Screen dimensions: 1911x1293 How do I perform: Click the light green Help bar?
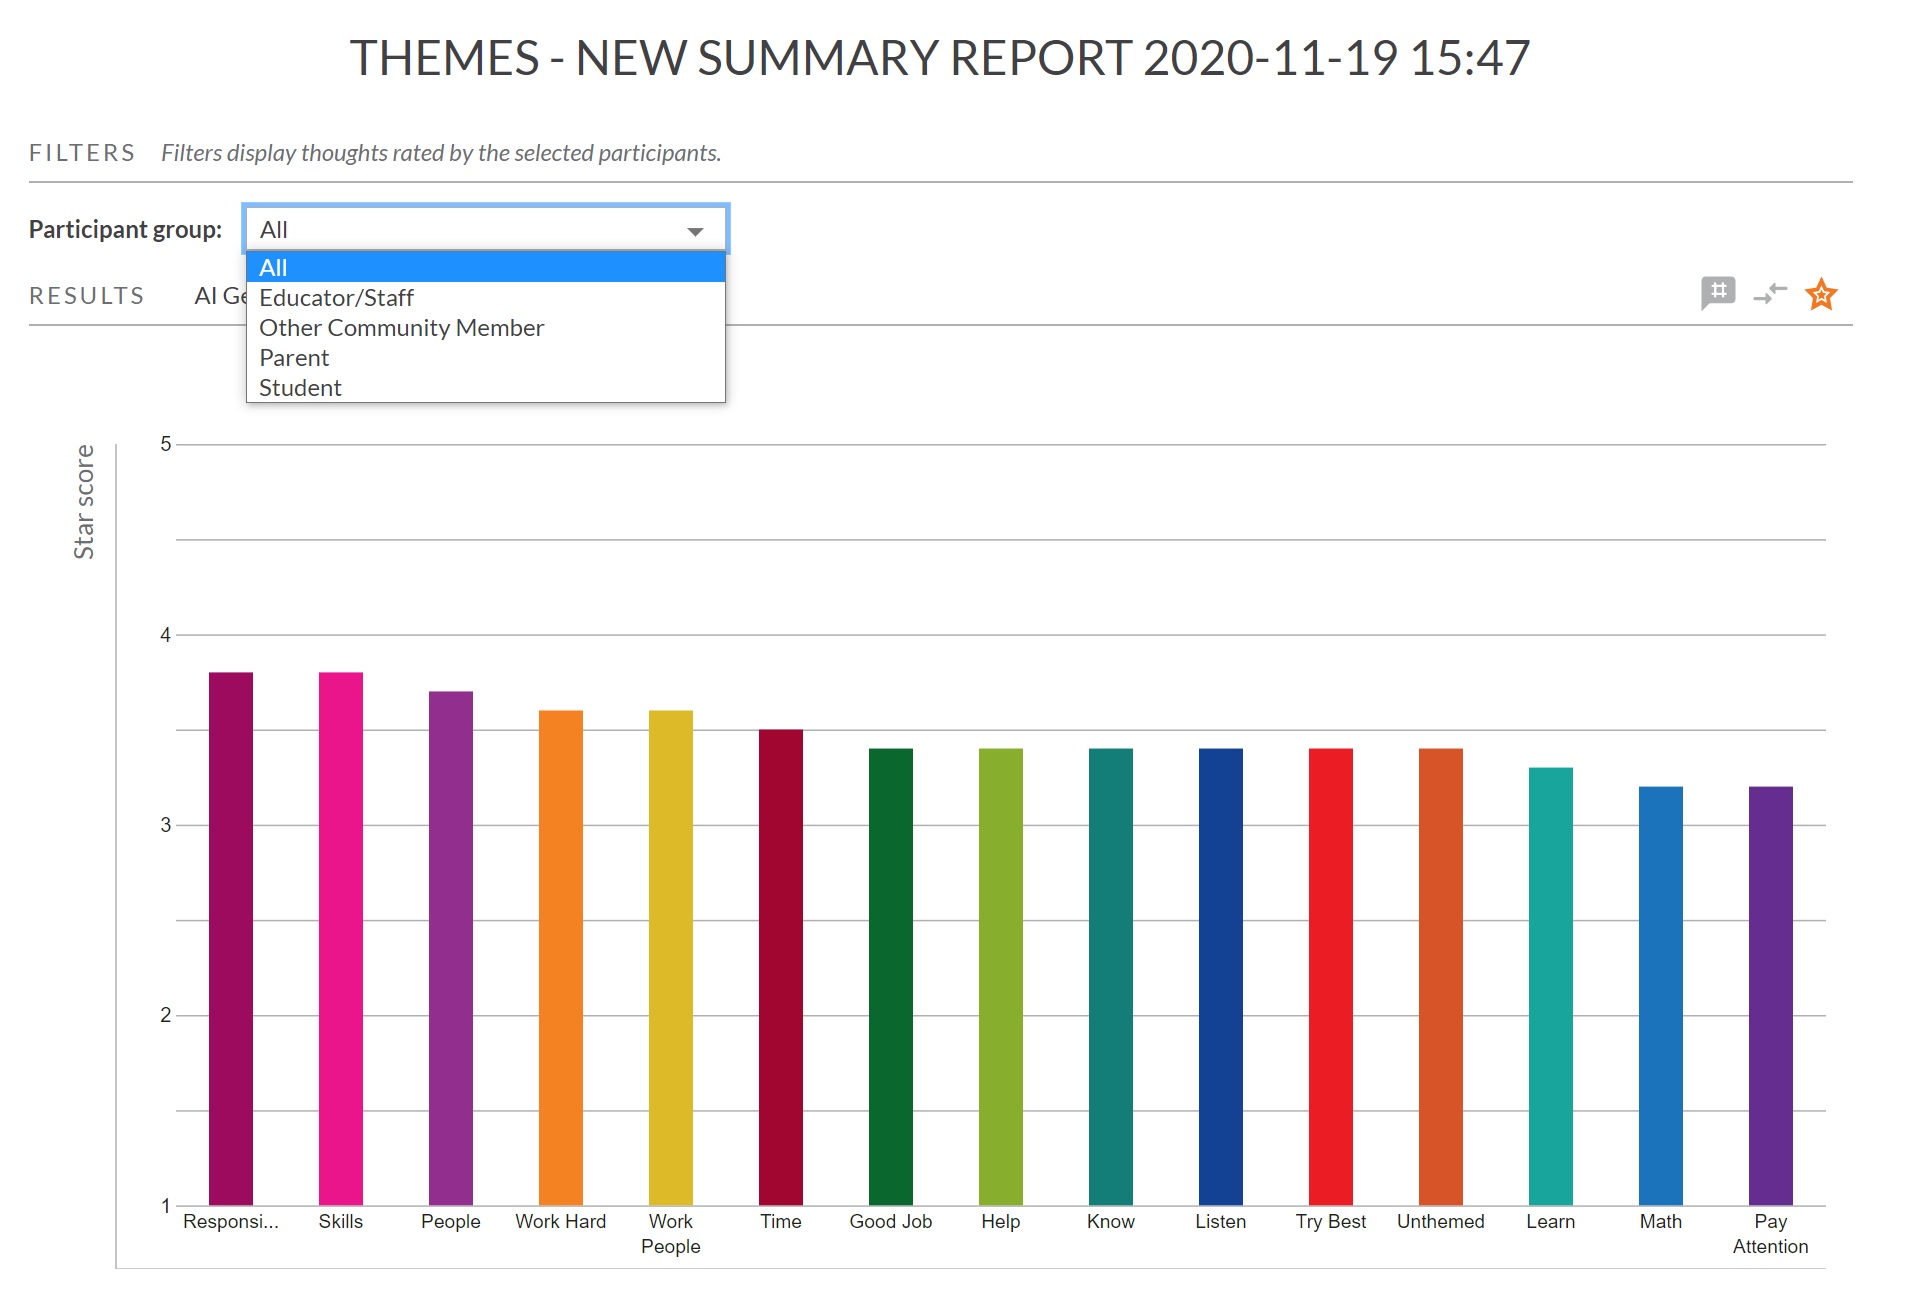(x=1001, y=976)
